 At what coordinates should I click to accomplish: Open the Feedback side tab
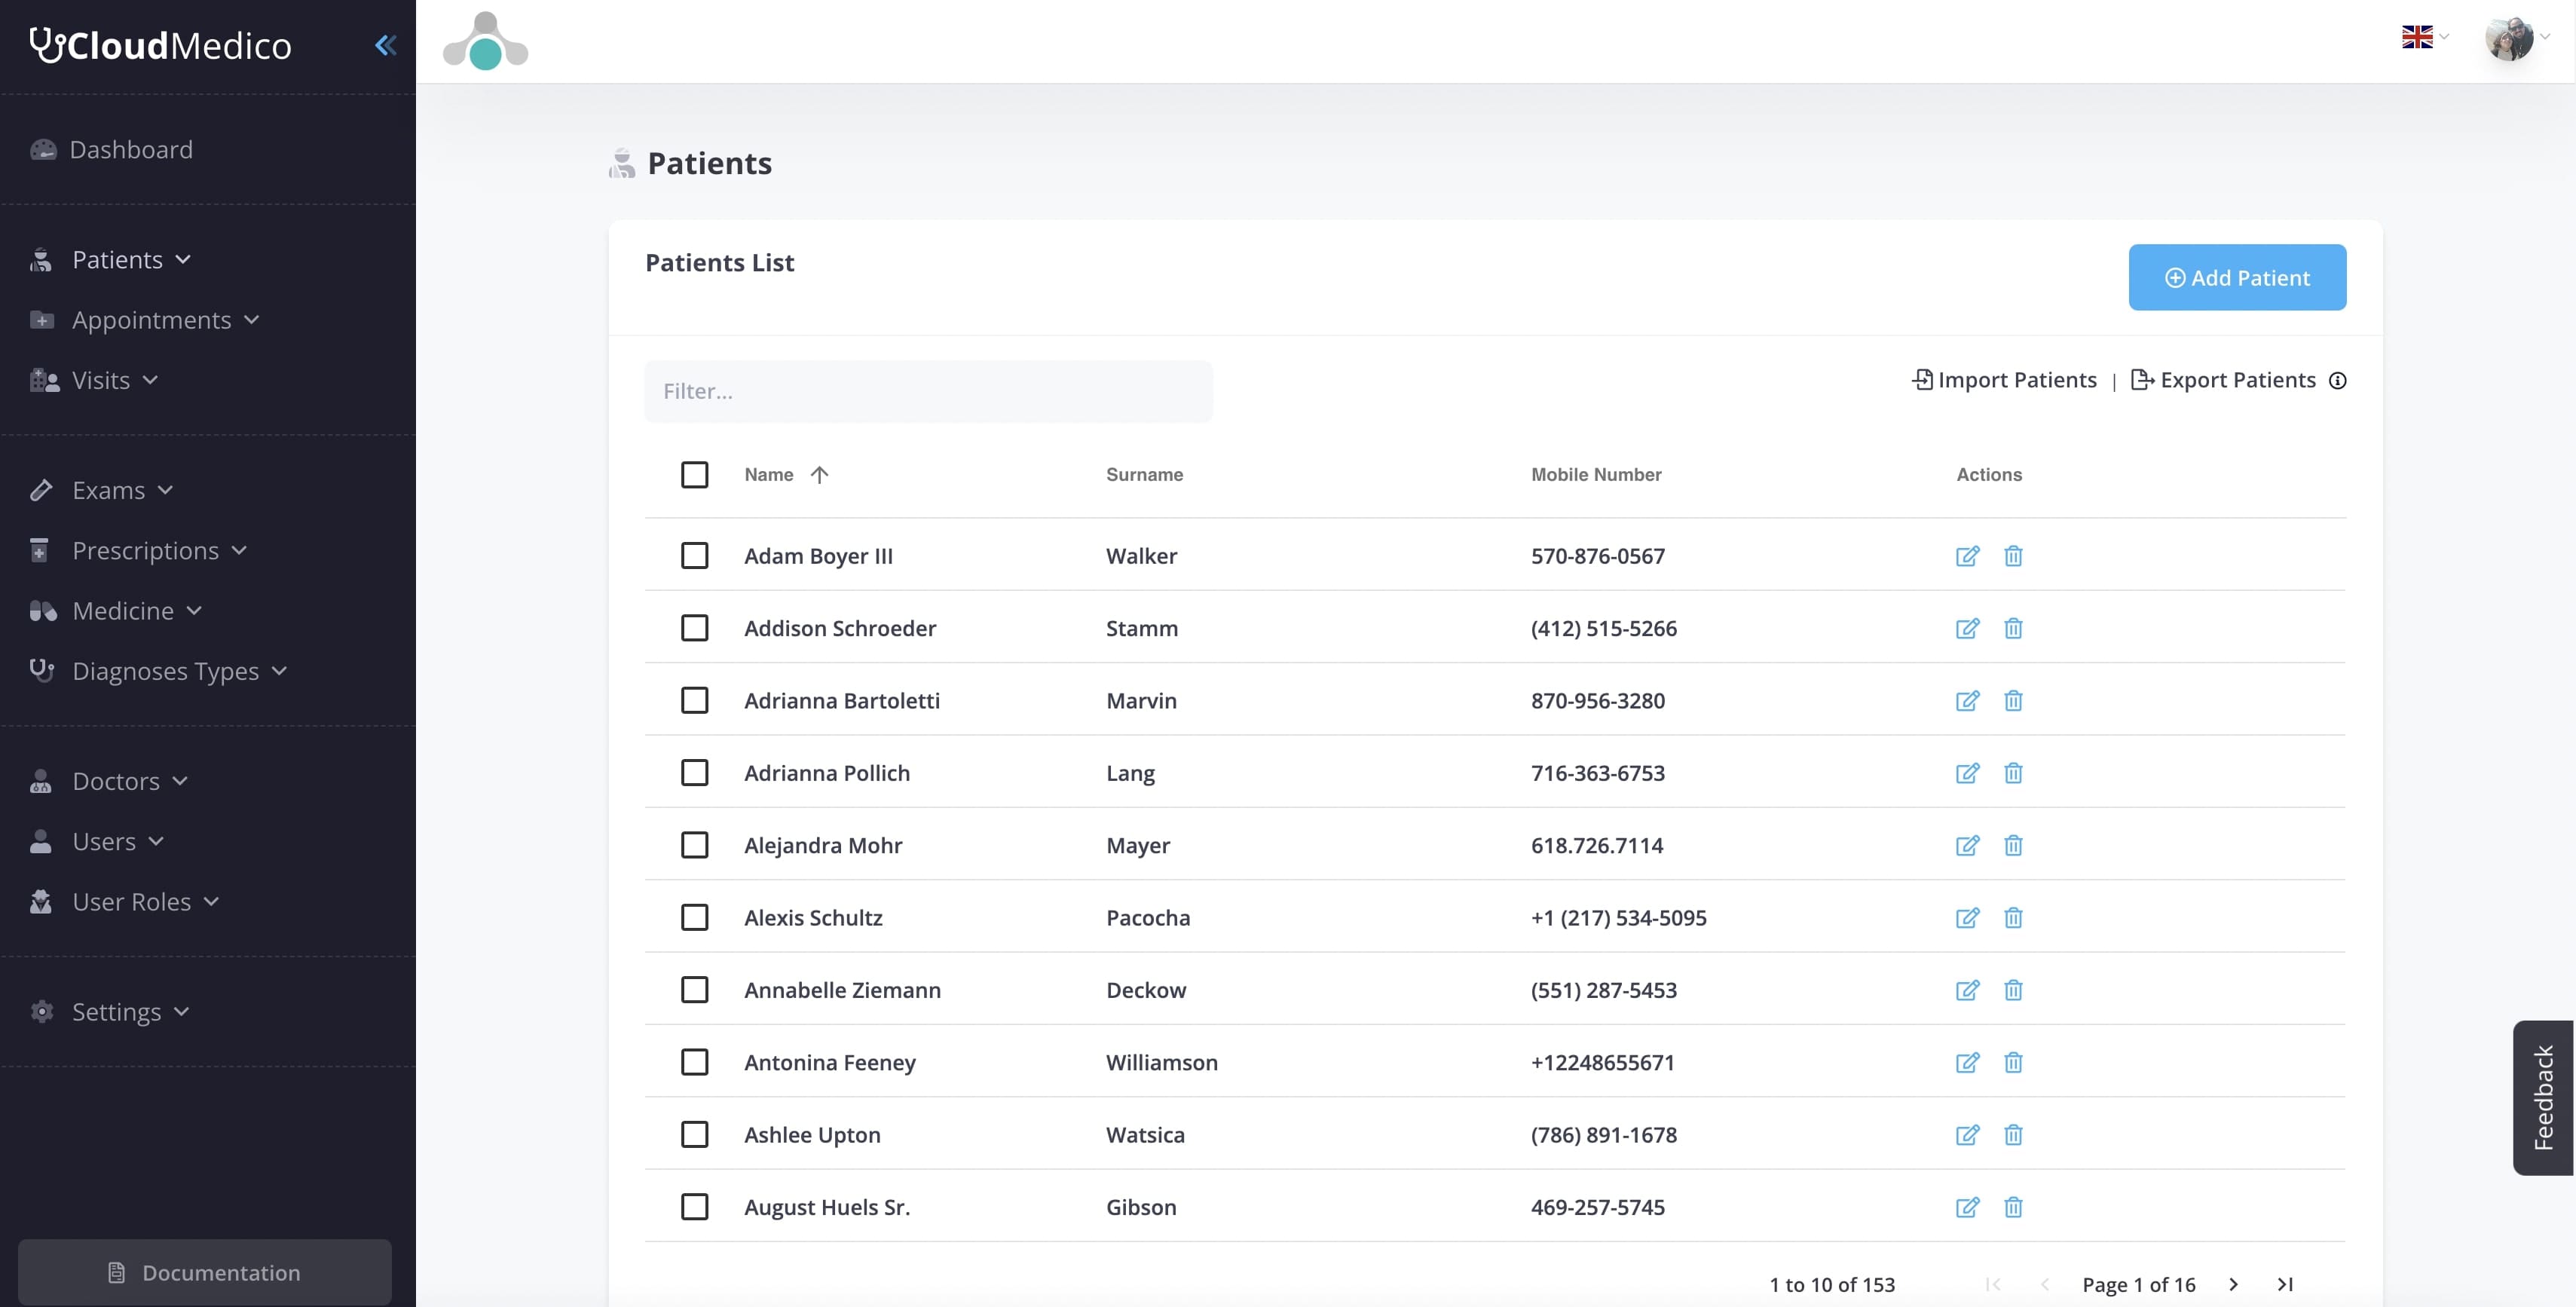(2545, 1097)
